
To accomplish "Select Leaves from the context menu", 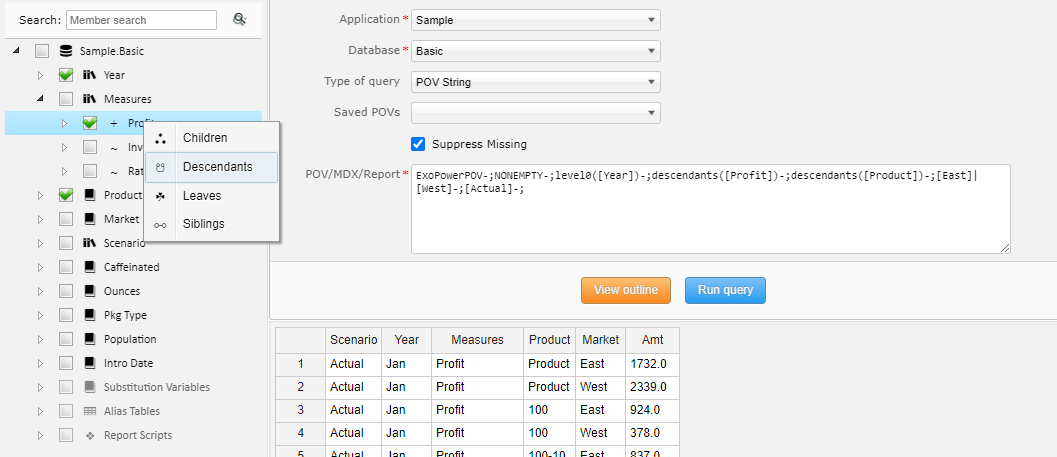I will [212, 196].
